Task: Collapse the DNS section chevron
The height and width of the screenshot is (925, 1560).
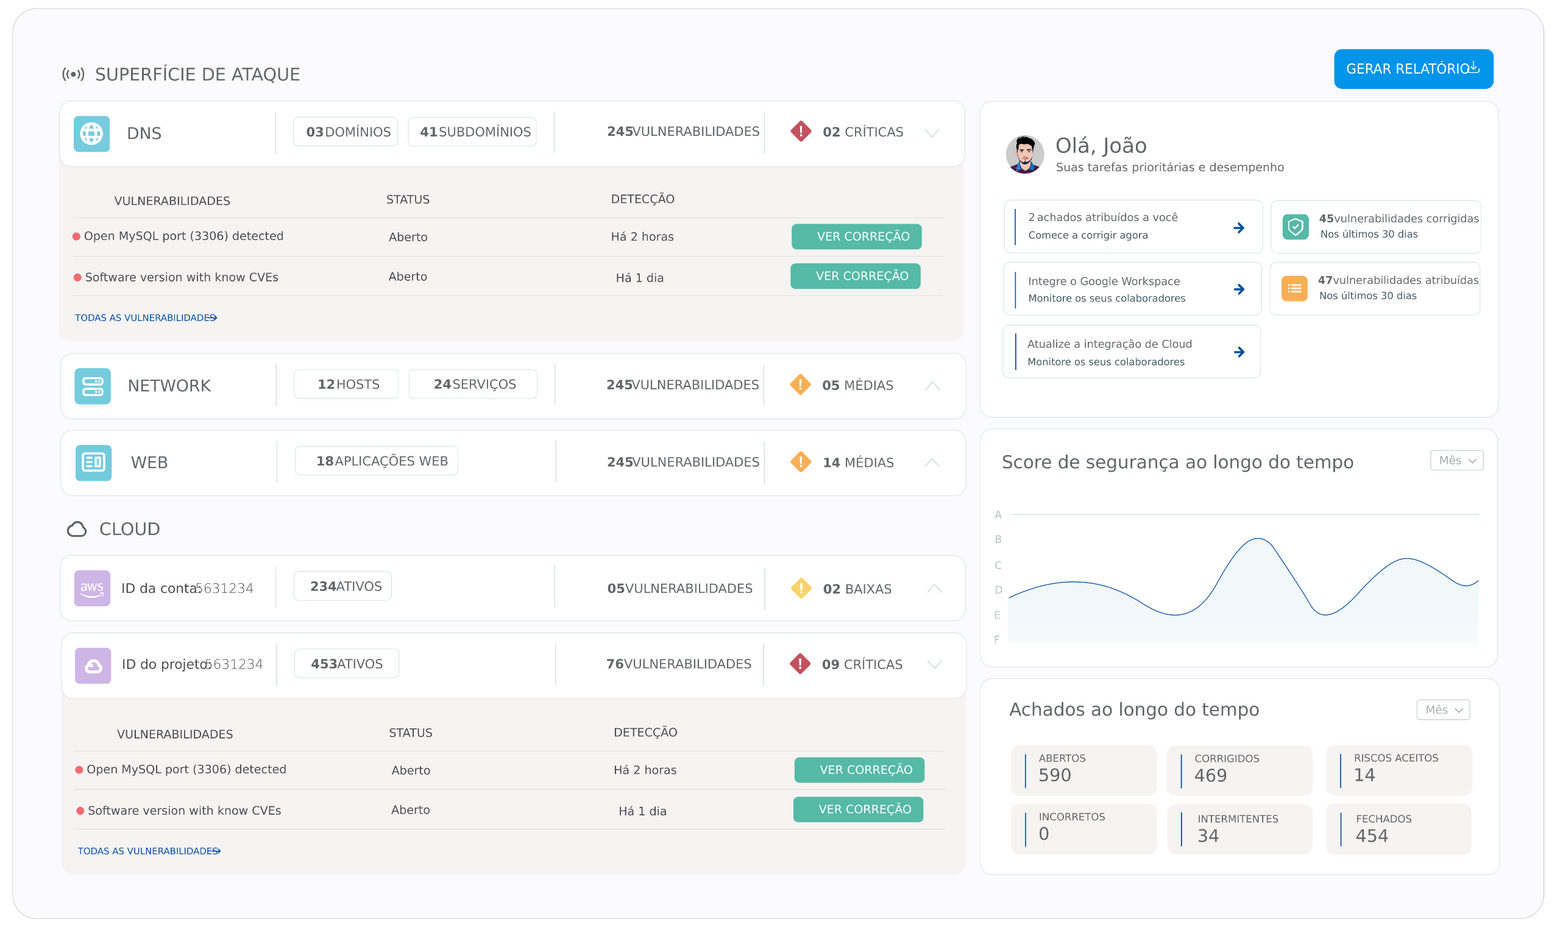Action: tap(932, 133)
